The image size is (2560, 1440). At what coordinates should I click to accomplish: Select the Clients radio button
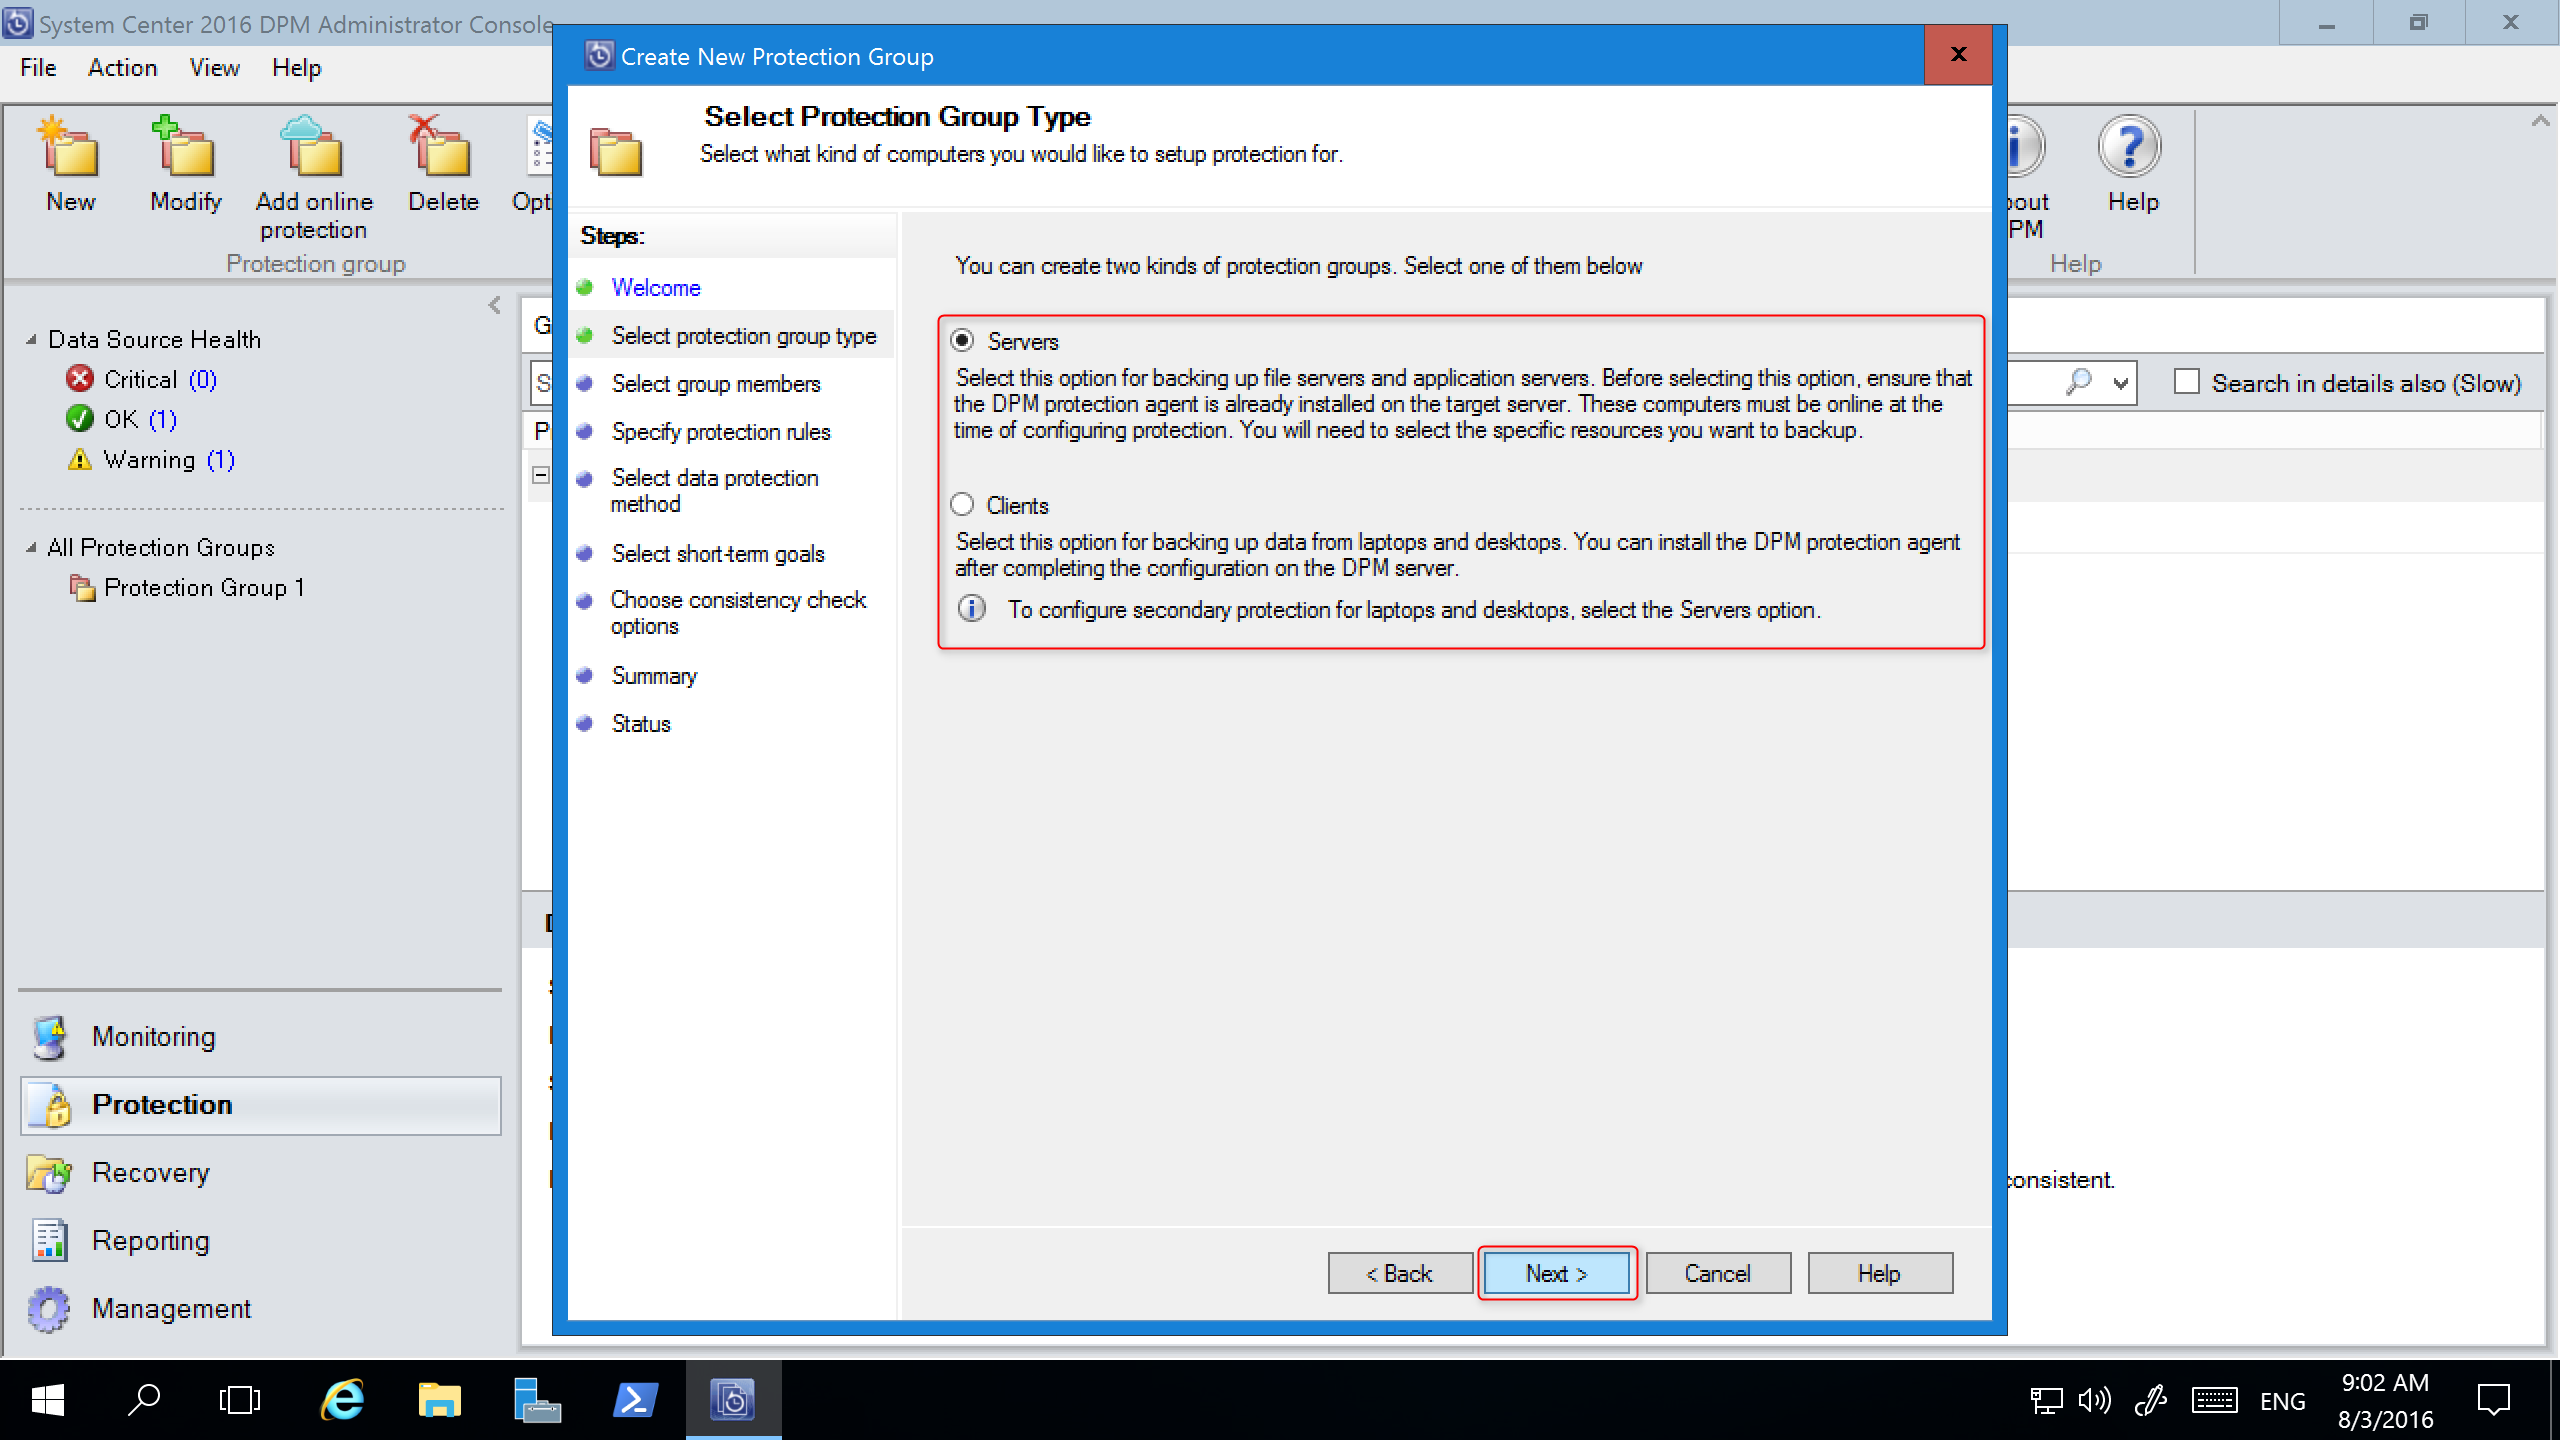tap(964, 505)
